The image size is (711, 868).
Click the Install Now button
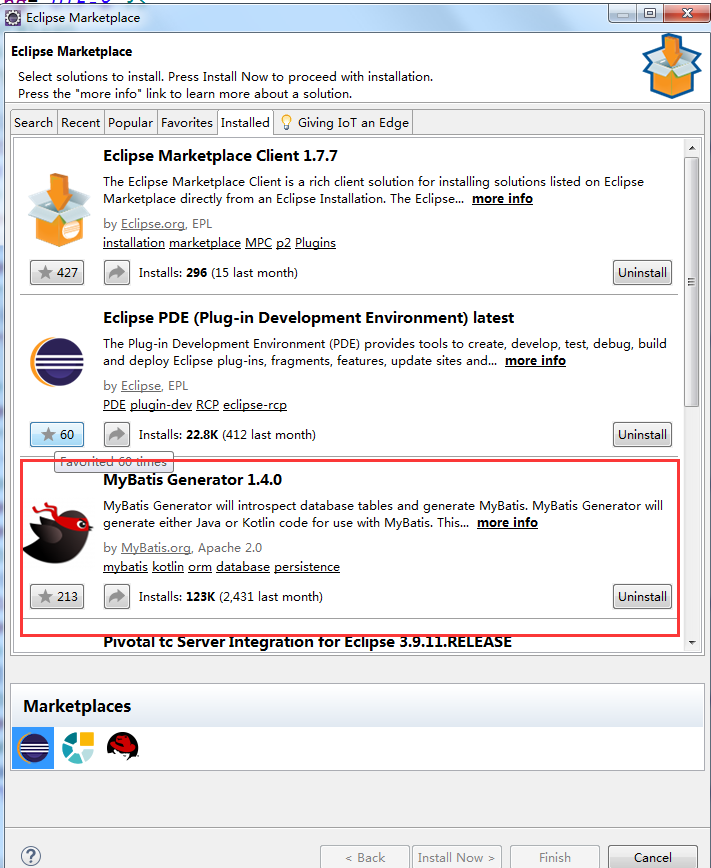pyautogui.click(x=457, y=857)
